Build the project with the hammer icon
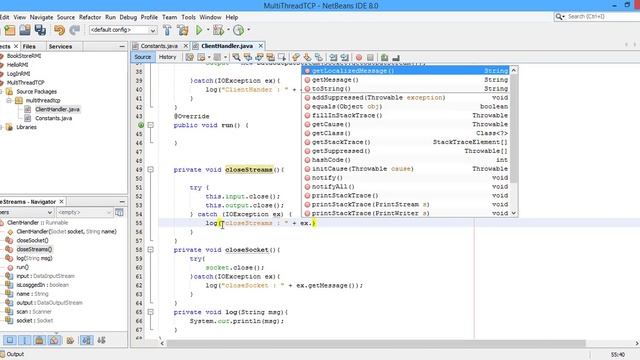640x360 pixels. click(x=167, y=30)
